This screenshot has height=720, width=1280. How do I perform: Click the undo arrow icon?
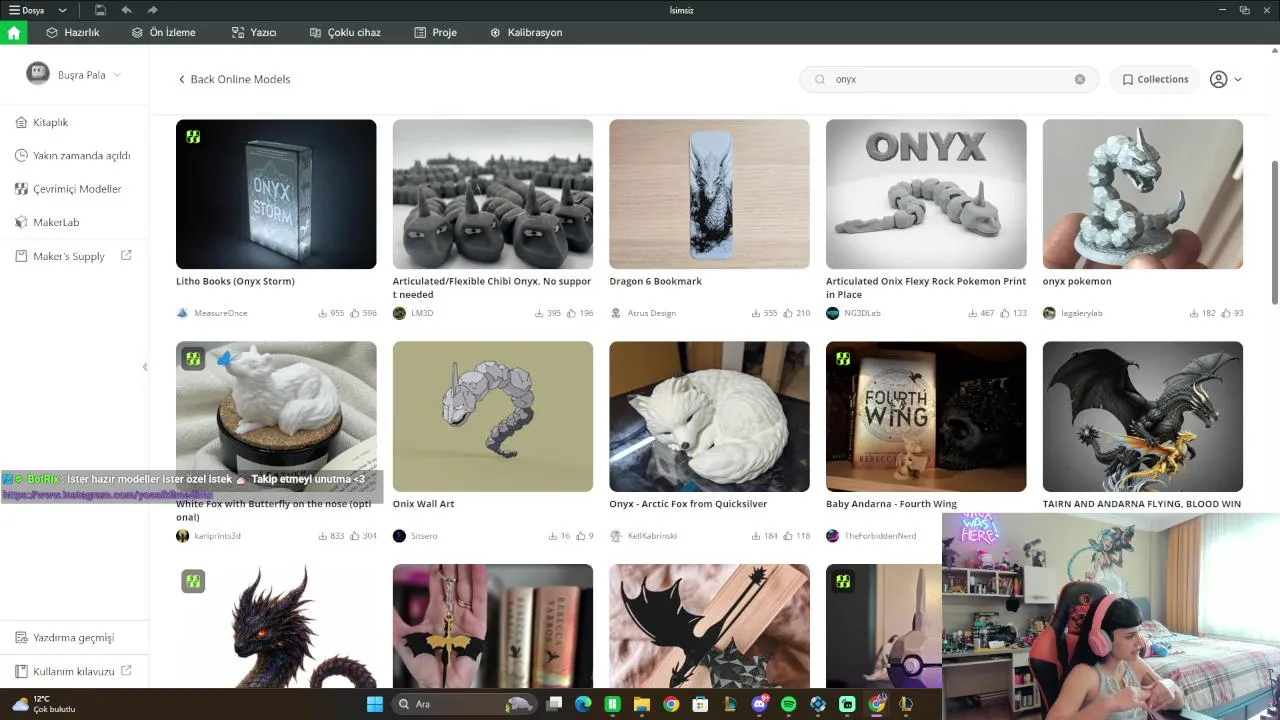pos(126,10)
